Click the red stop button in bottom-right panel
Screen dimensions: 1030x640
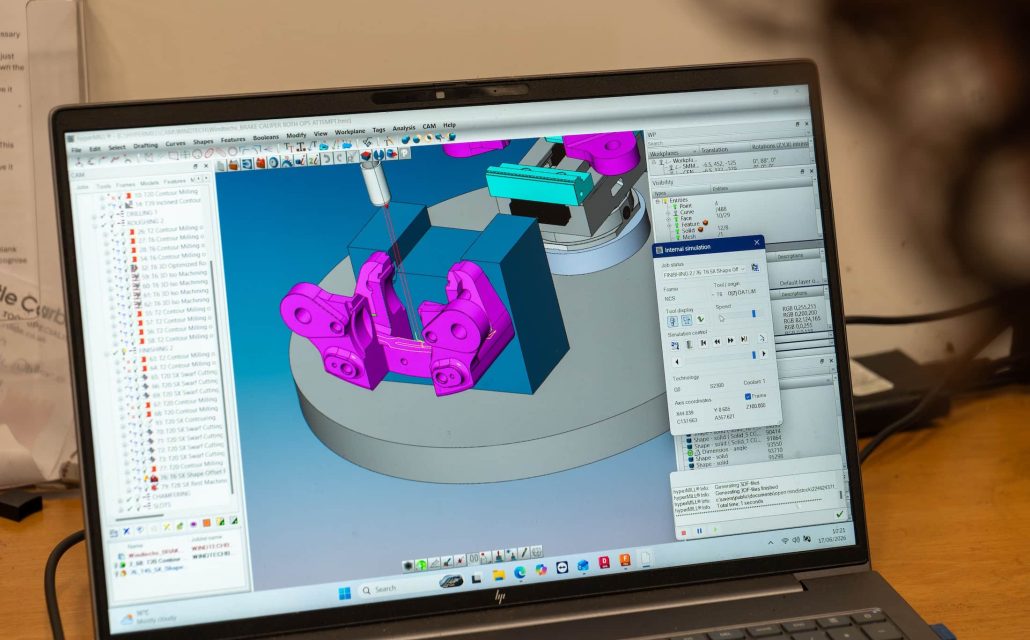683,532
